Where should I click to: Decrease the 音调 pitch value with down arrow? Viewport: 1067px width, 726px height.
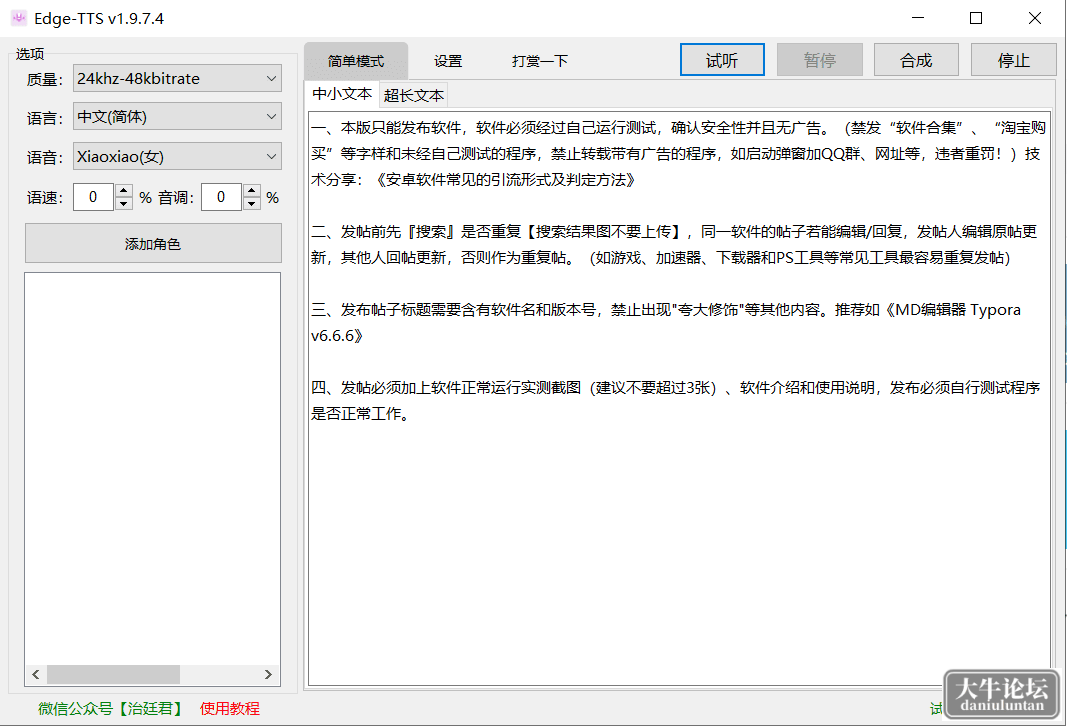coord(252,203)
